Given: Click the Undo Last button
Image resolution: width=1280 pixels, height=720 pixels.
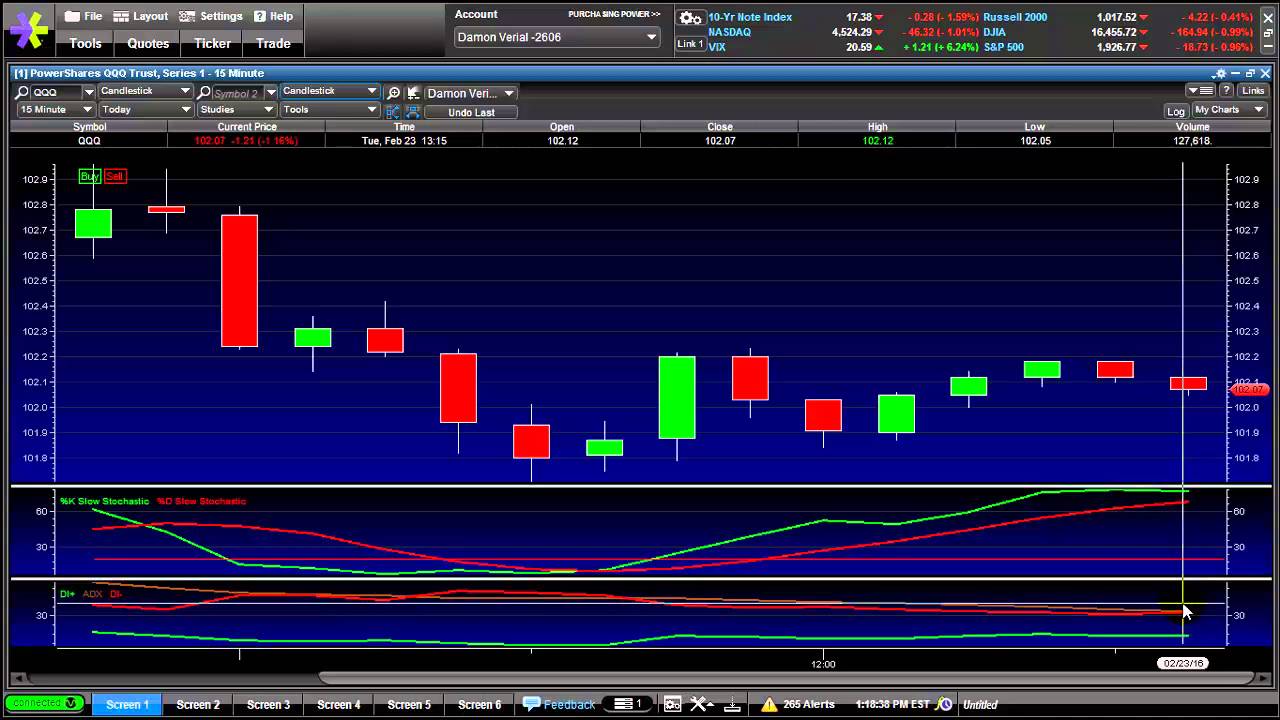Looking at the screenshot, I should pyautogui.click(x=471, y=112).
